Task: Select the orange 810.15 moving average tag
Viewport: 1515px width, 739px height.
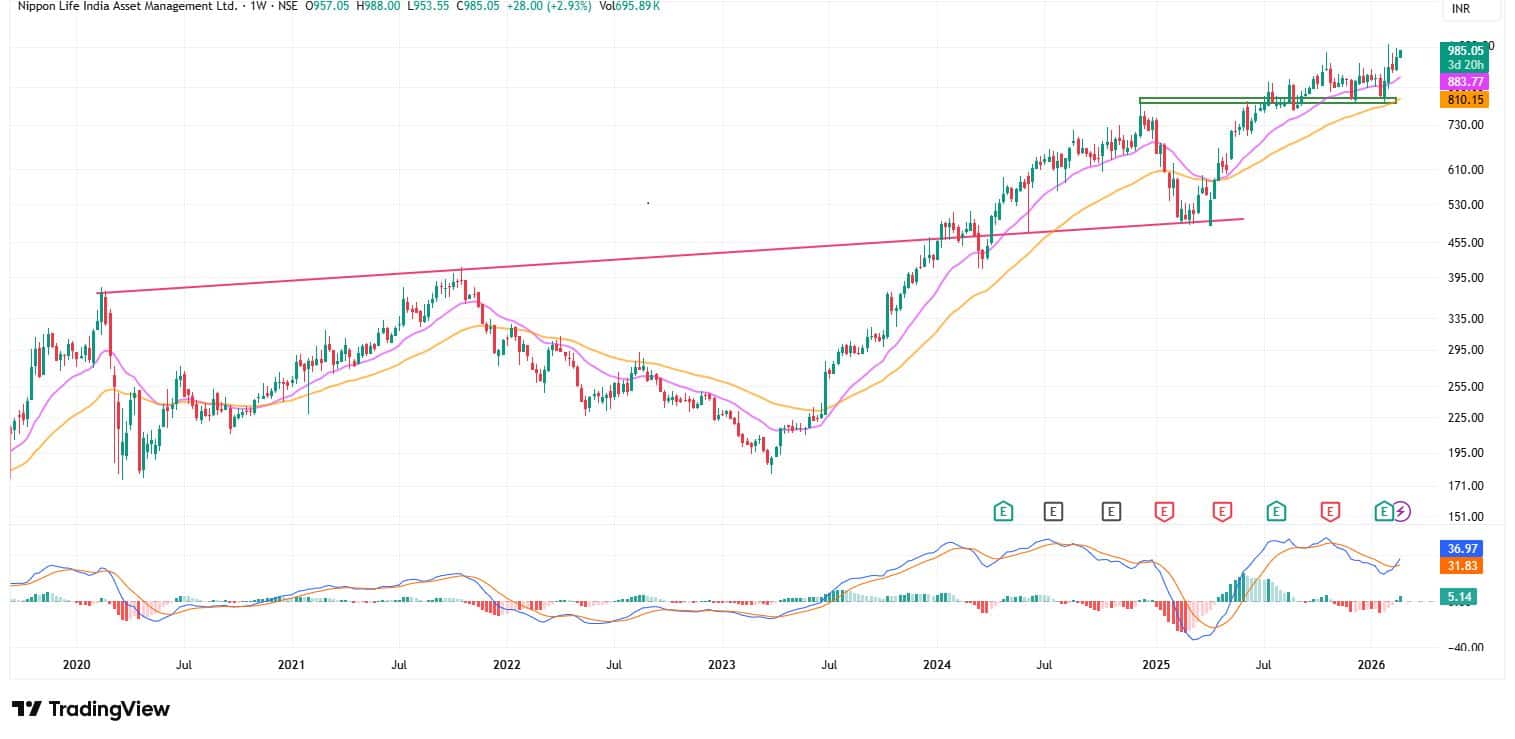Action: coord(1464,100)
